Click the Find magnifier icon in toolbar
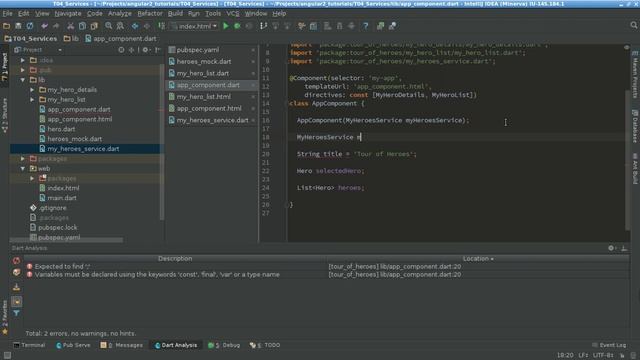The width and height of the screenshot is (640, 360). pos(109,26)
